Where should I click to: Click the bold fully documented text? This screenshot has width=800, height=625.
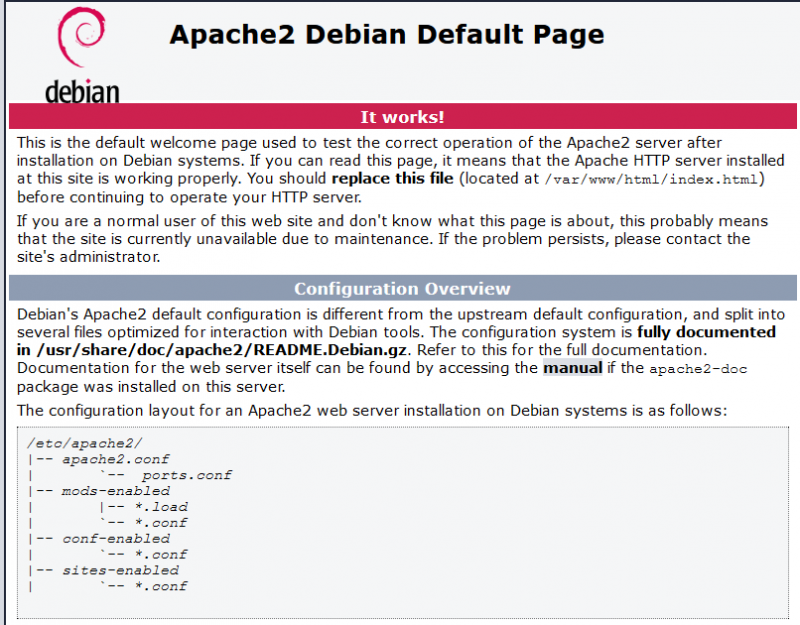(x=706, y=332)
